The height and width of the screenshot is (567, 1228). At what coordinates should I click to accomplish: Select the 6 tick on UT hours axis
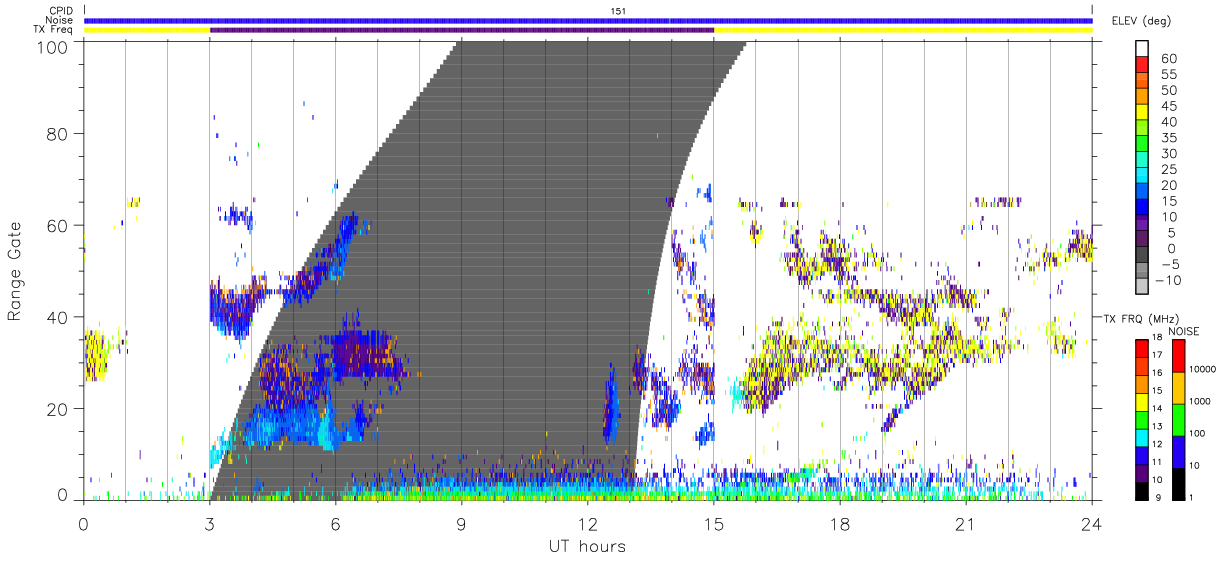point(335,522)
